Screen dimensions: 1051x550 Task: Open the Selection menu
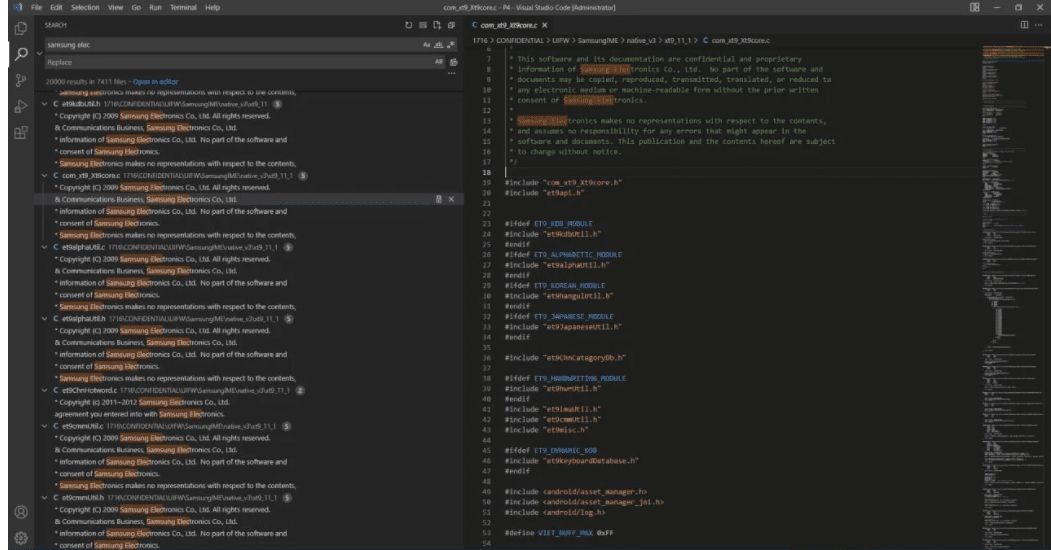(x=85, y=7)
